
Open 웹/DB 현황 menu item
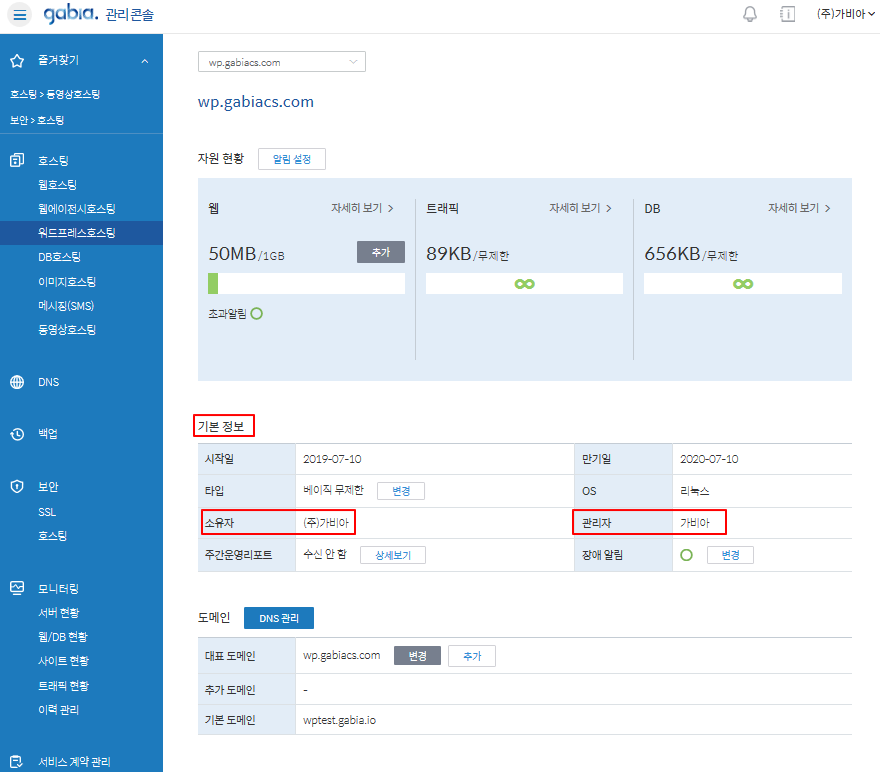click(63, 637)
